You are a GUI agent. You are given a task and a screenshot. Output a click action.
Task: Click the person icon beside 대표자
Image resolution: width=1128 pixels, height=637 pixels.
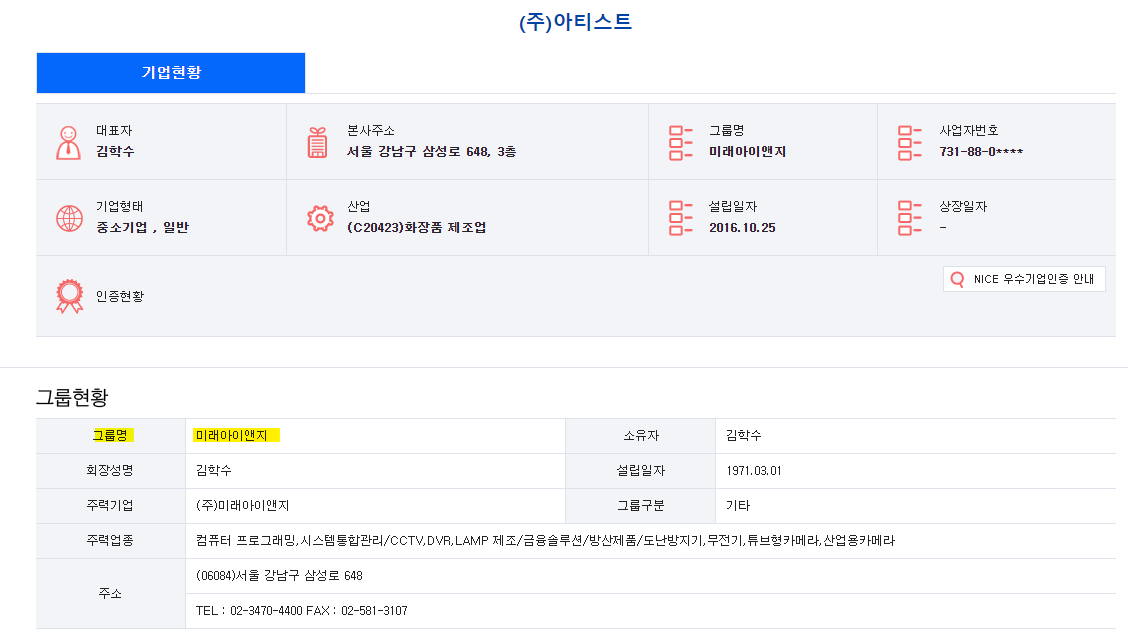[x=67, y=141]
